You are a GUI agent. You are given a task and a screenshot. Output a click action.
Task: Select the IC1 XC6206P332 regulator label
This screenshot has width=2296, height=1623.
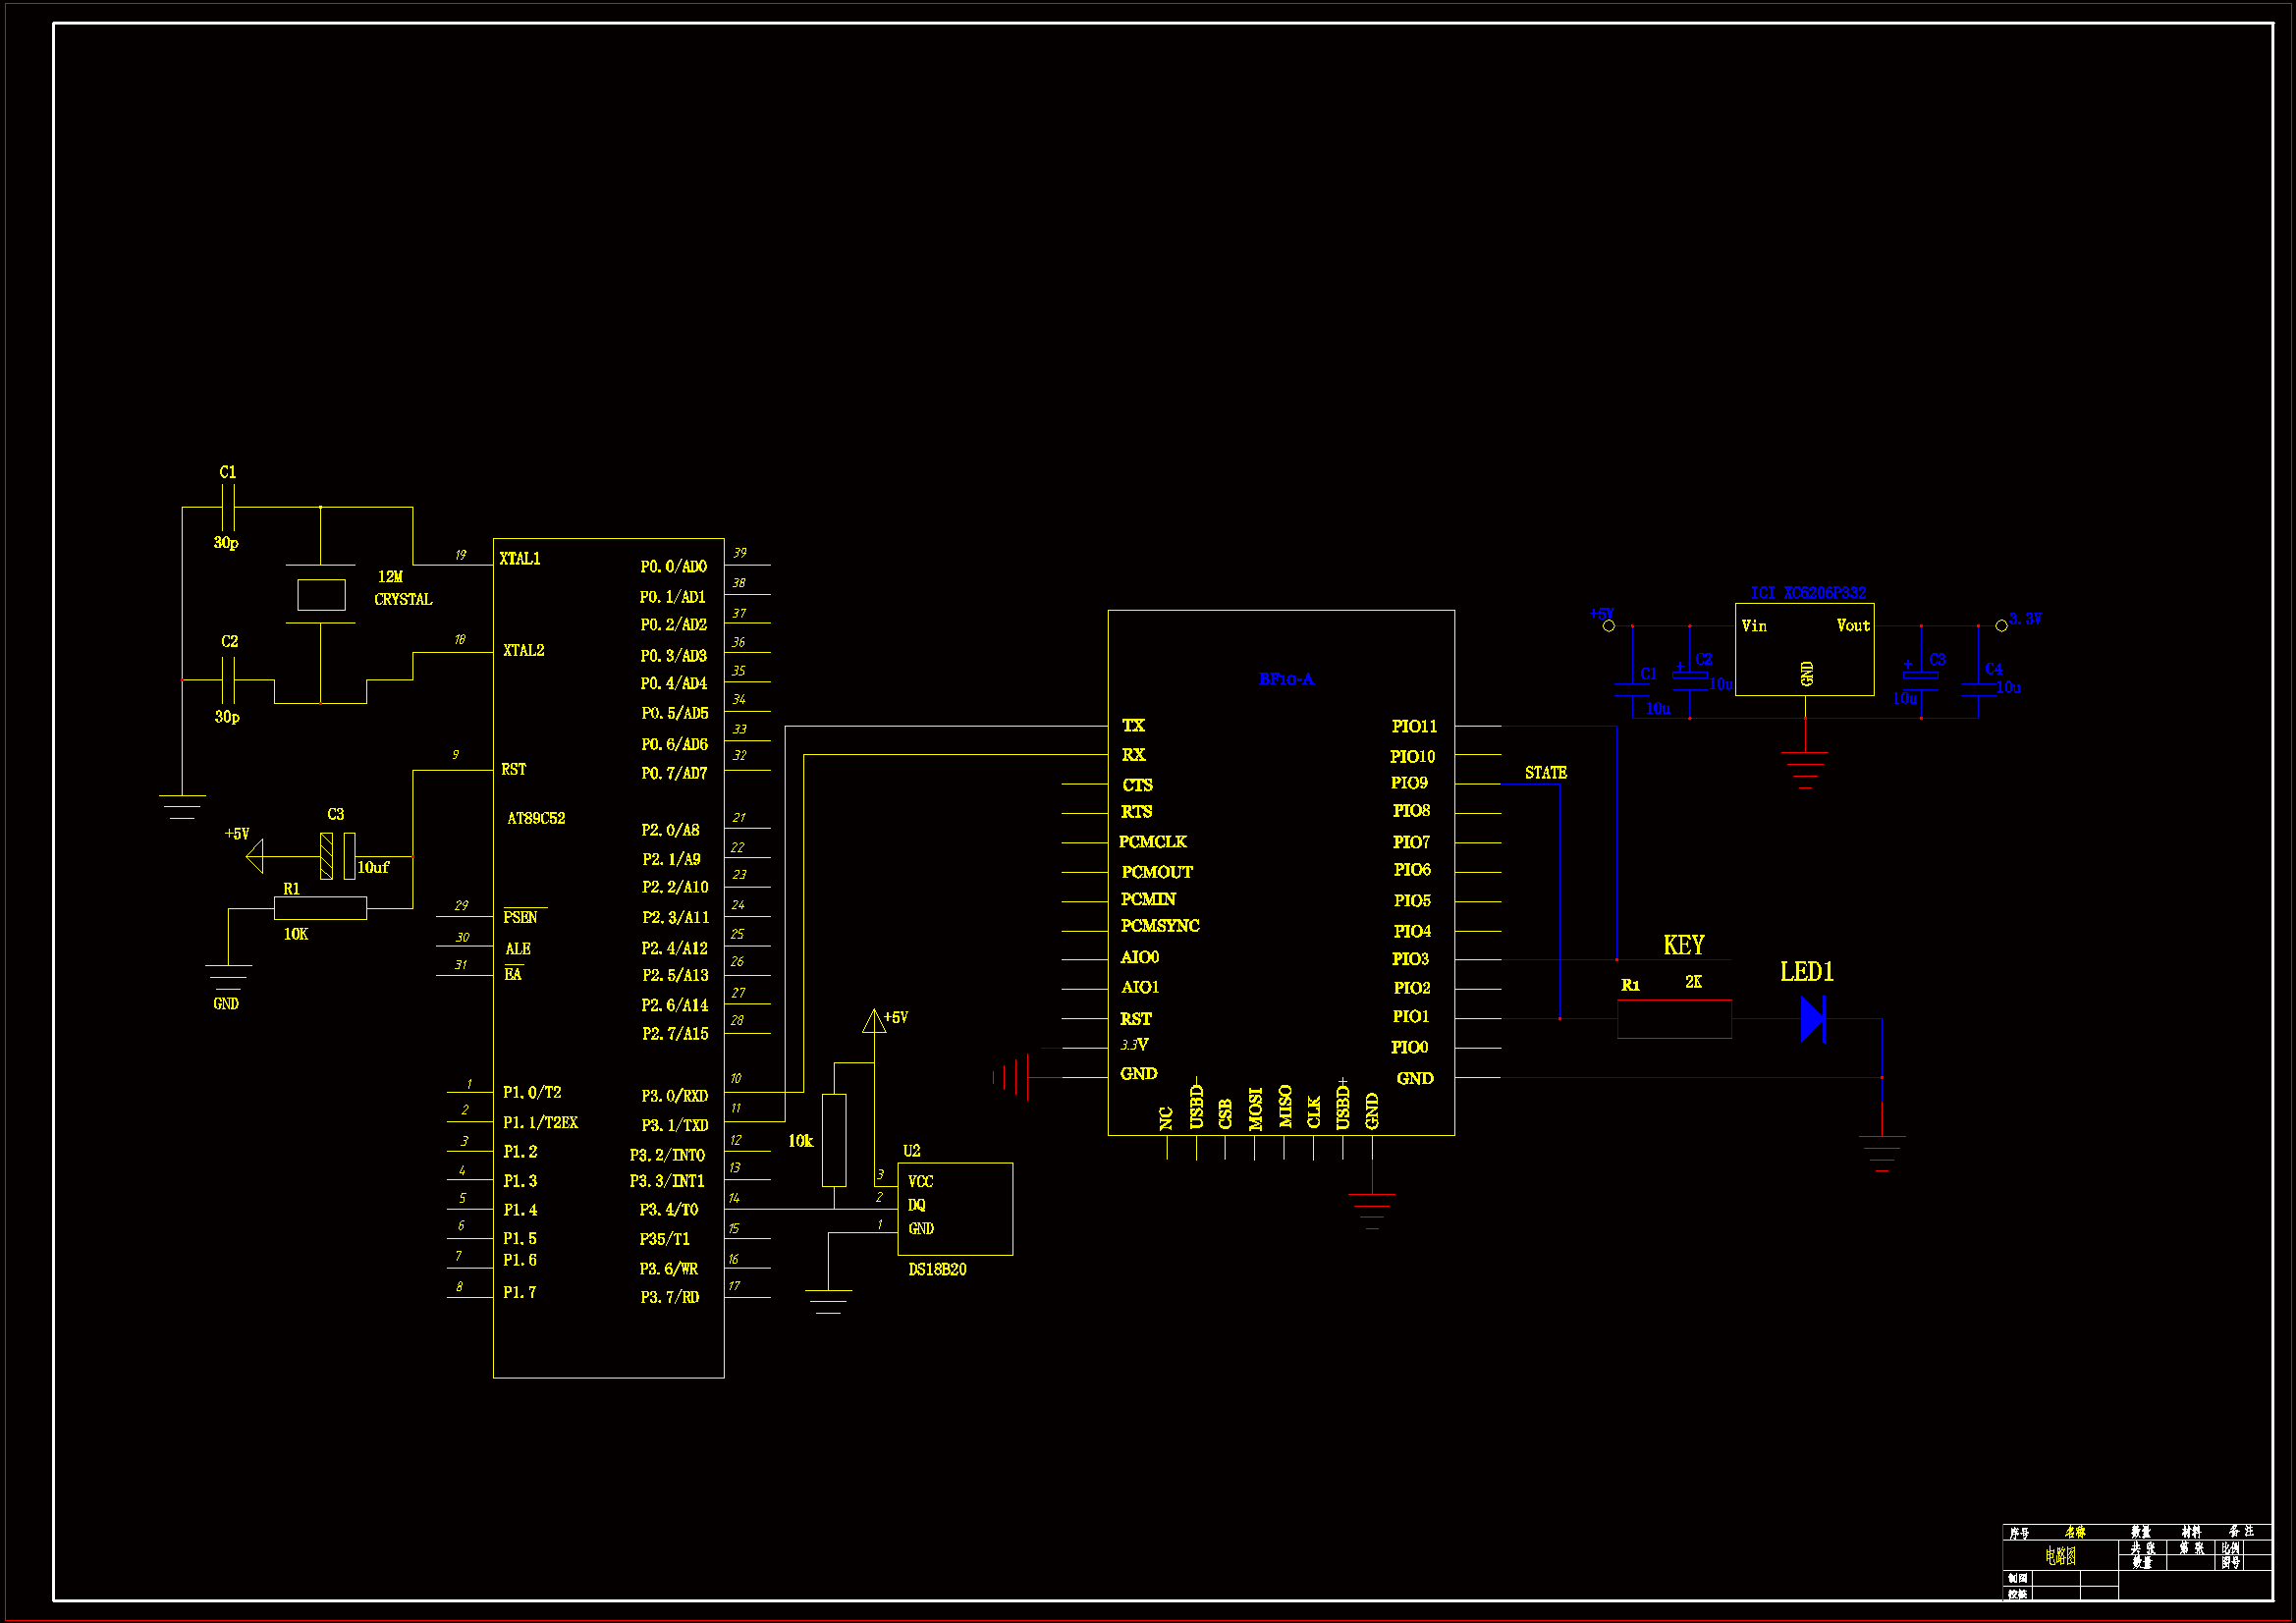1807,593
